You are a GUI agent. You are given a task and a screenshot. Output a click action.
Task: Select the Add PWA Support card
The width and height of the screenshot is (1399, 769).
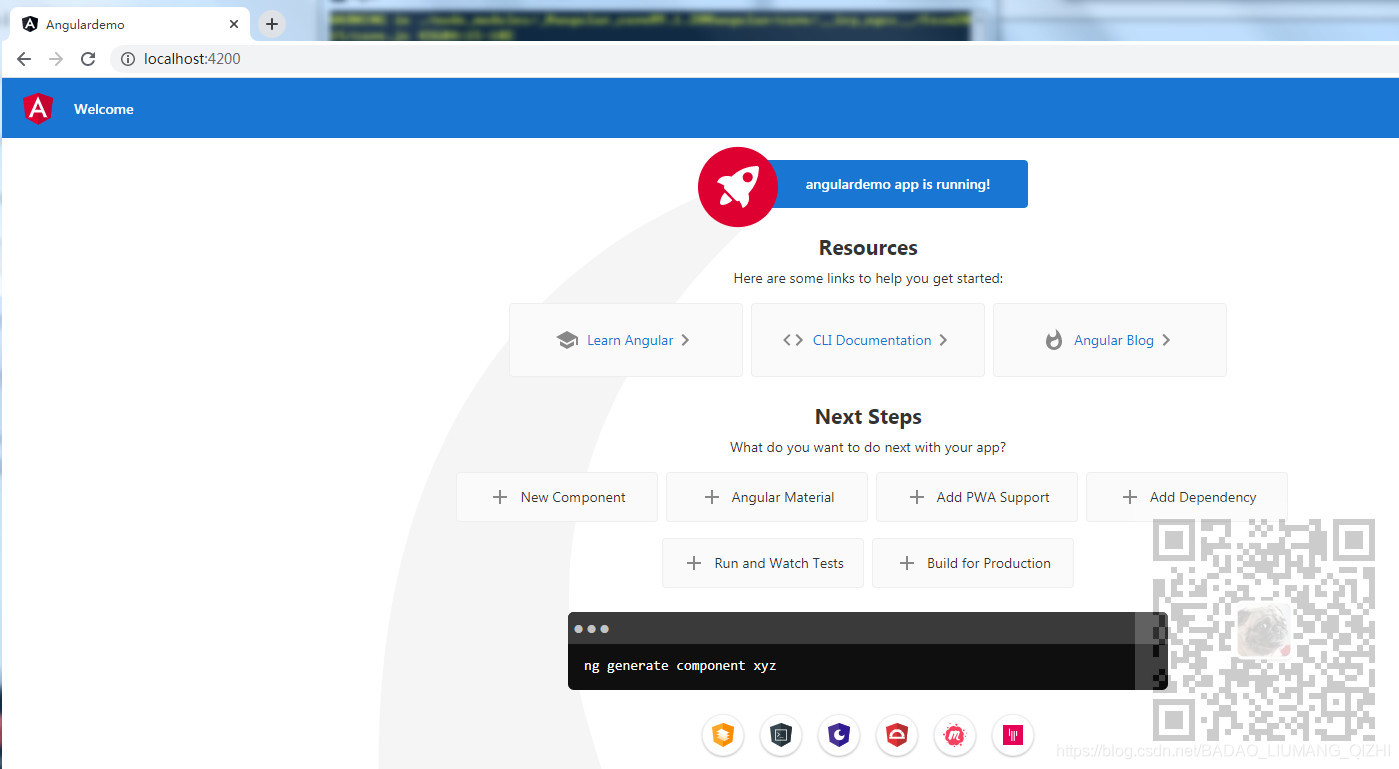coord(977,497)
